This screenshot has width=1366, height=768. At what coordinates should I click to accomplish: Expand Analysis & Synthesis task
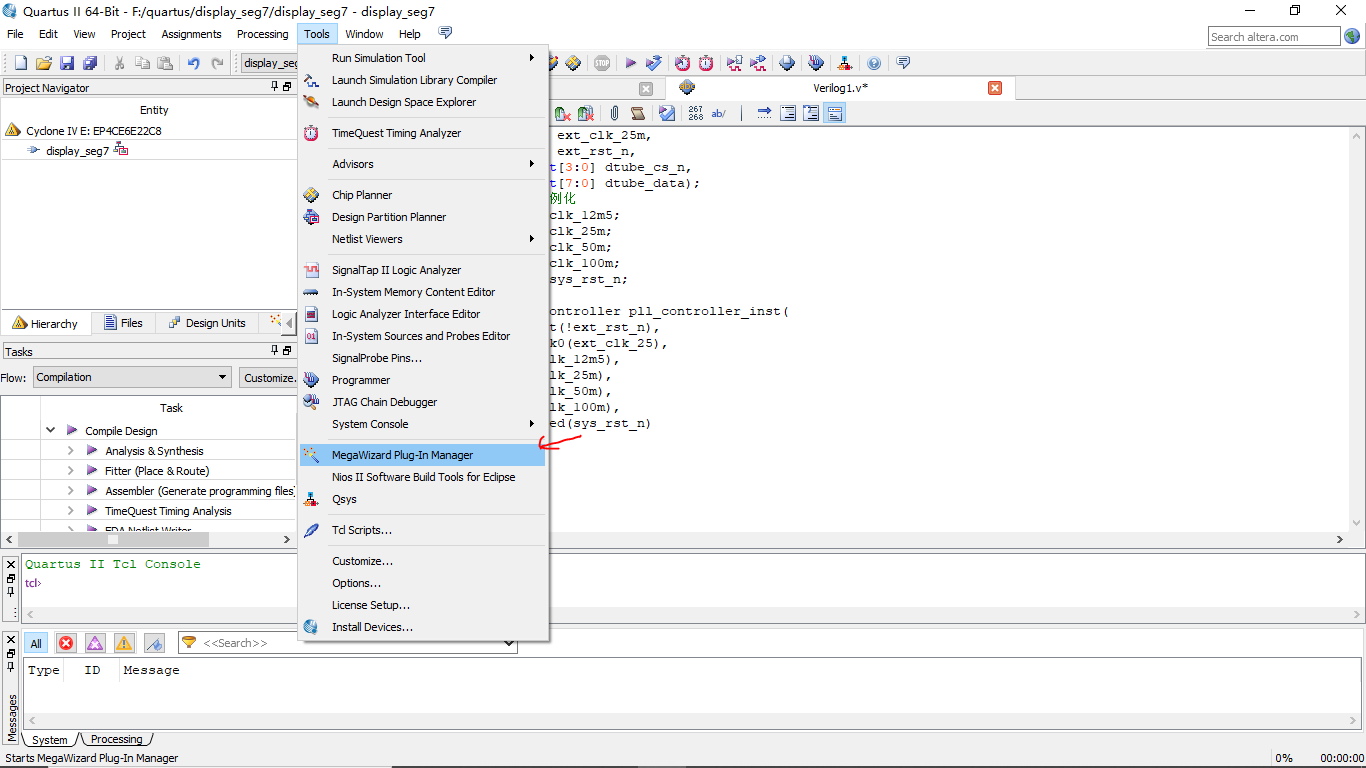(x=70, y=451)
